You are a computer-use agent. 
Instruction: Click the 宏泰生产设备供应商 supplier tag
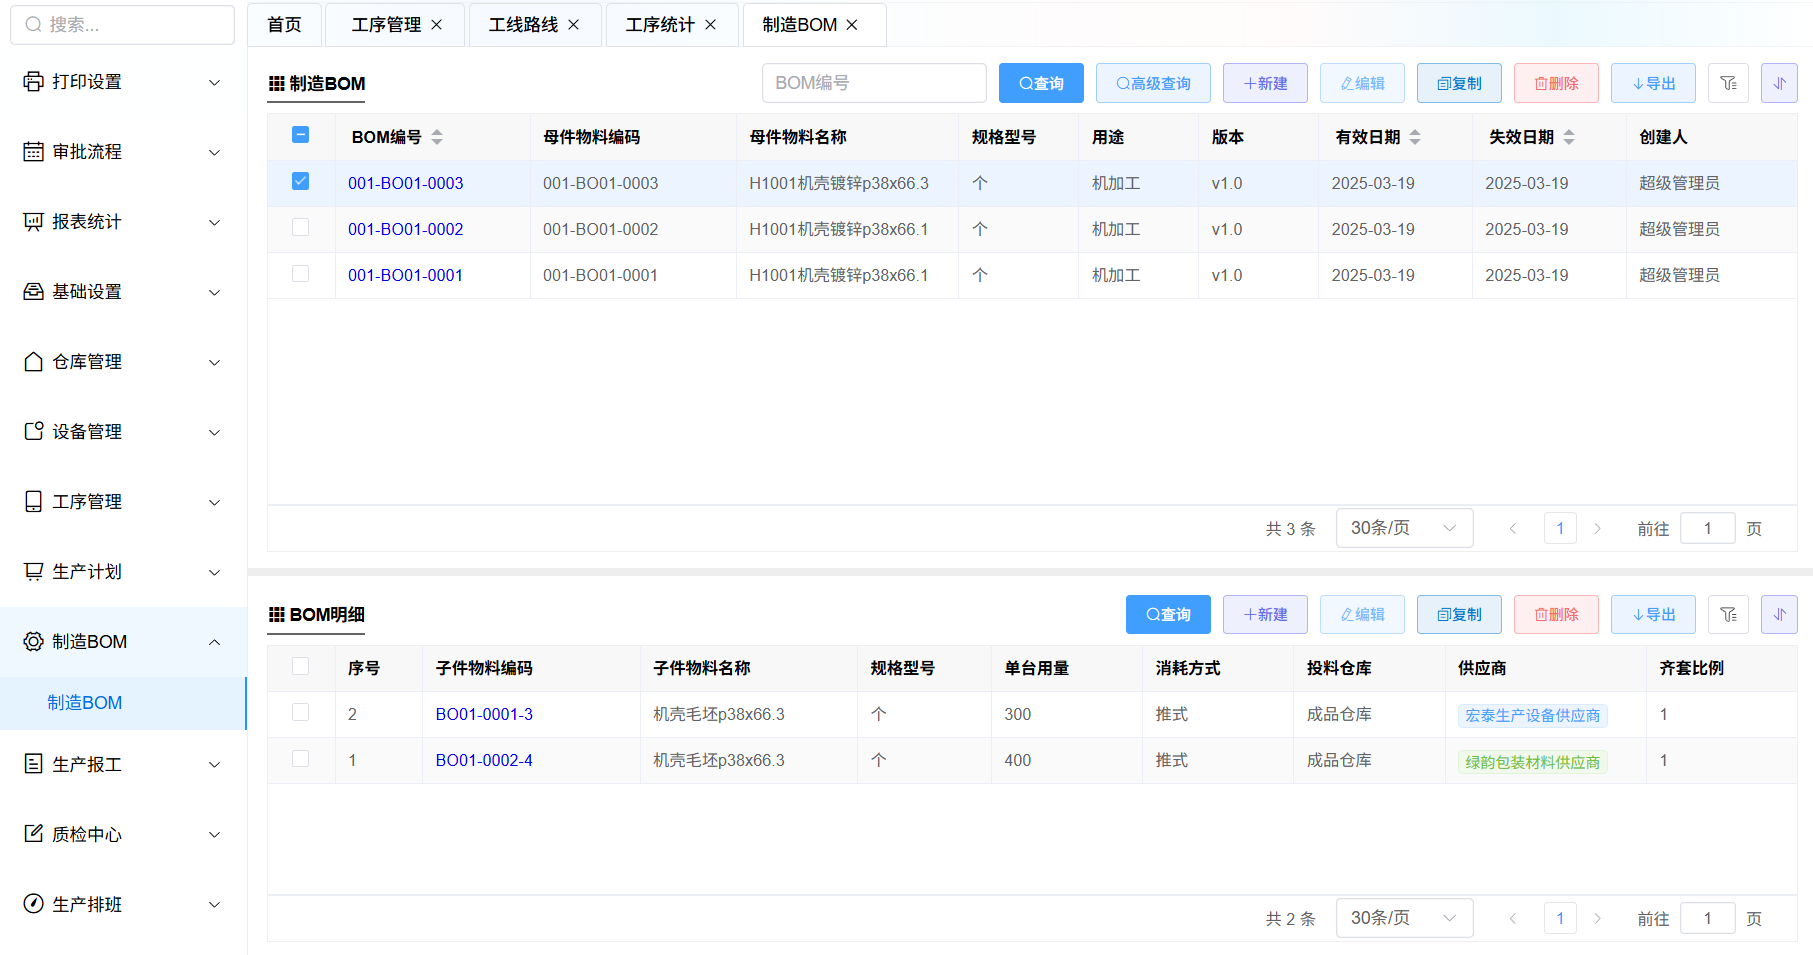pyautogui.click(x=1532, y=715)
